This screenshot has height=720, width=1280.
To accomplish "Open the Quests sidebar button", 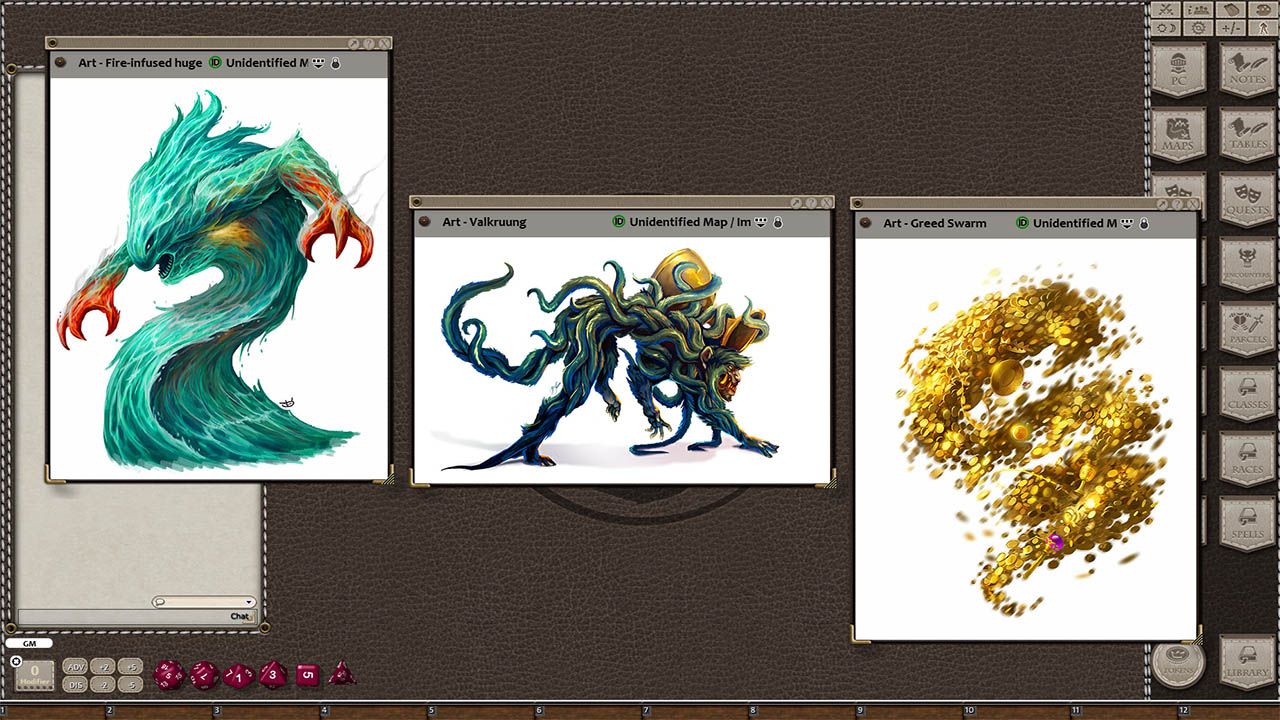I will point(1247,200).
